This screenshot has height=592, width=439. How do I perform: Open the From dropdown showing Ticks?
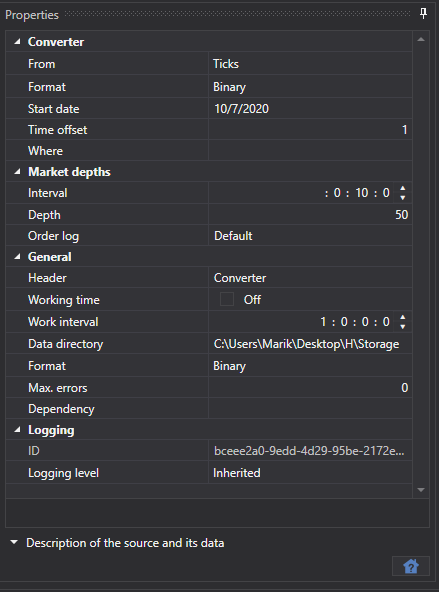coord(310,64)
